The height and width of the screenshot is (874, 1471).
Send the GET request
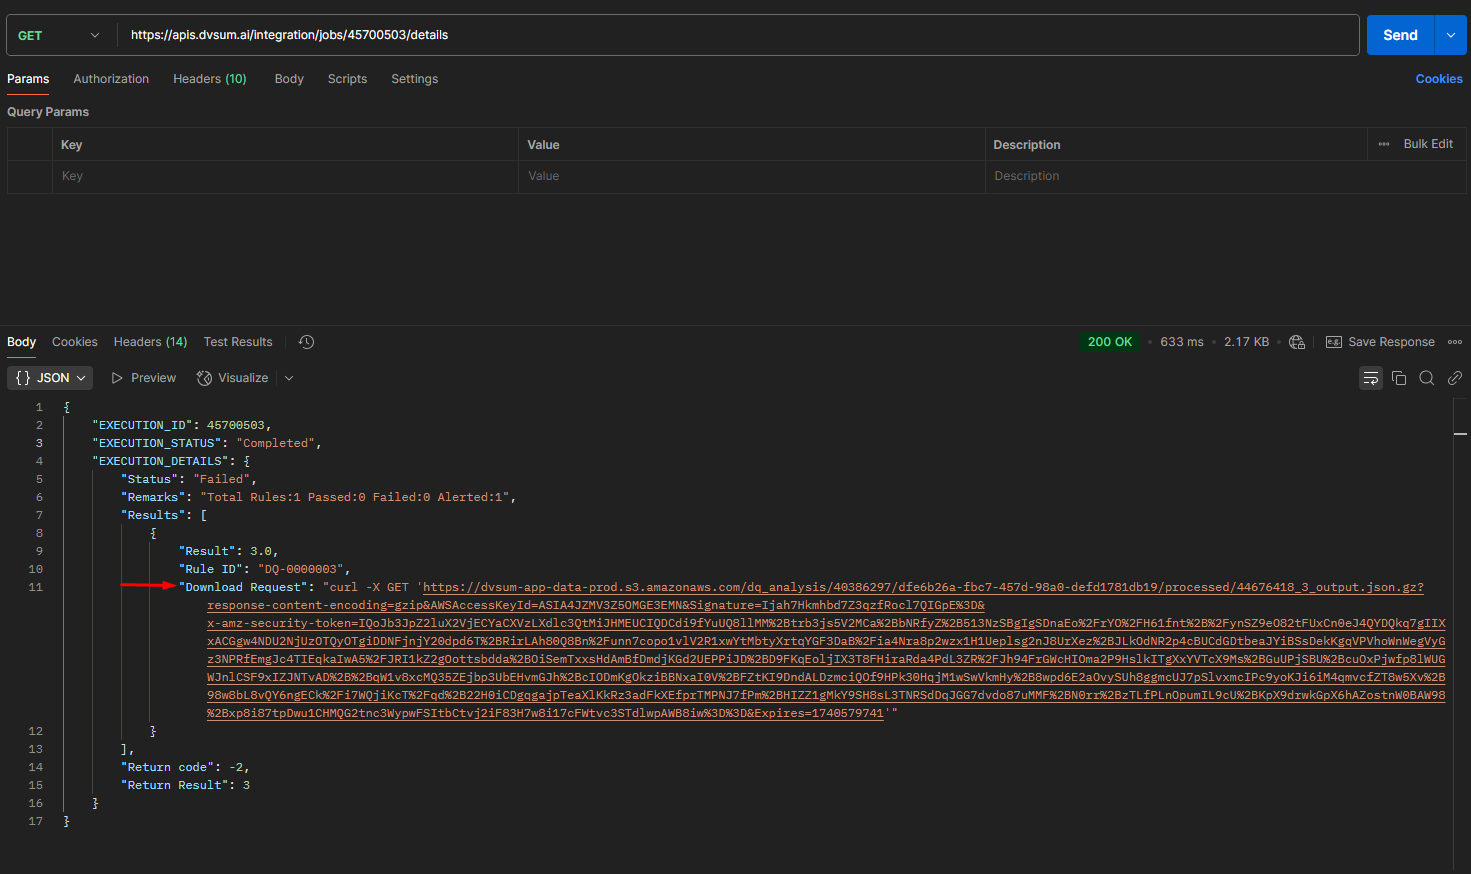pos(1400,35)
